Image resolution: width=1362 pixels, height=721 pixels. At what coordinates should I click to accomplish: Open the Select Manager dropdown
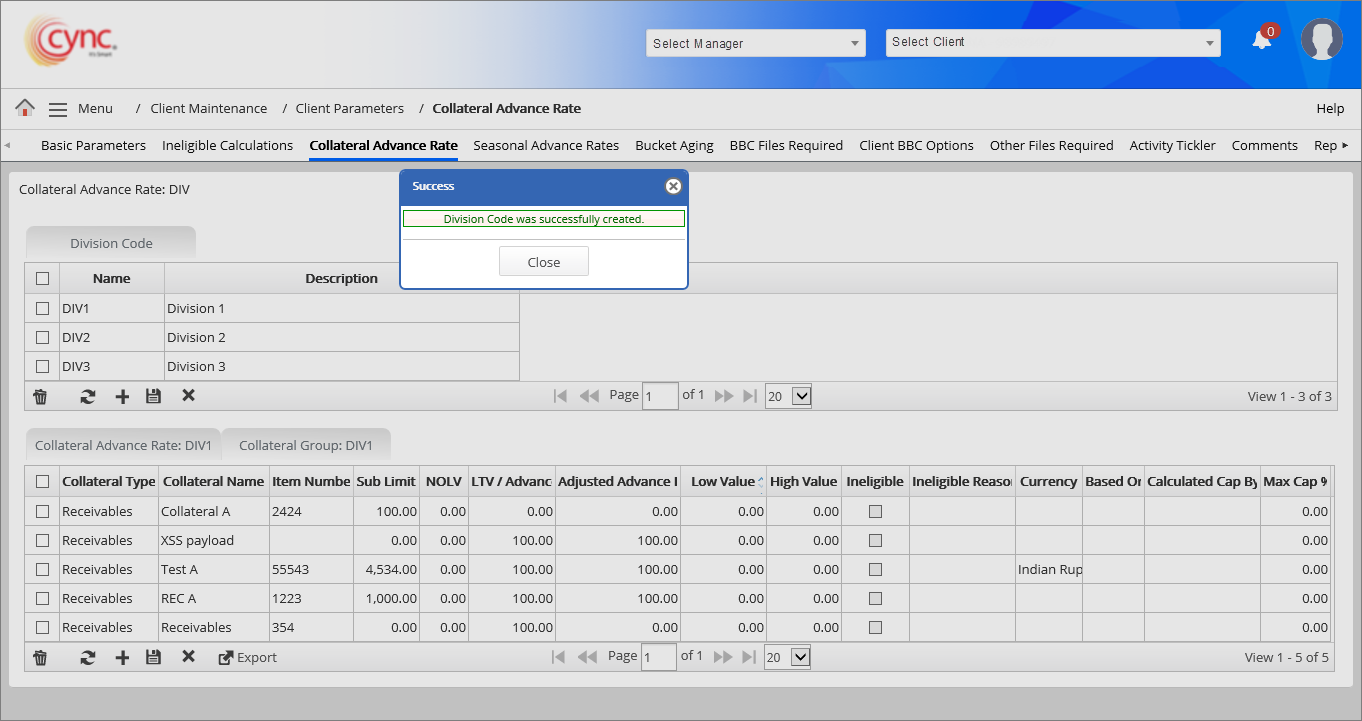755,43
